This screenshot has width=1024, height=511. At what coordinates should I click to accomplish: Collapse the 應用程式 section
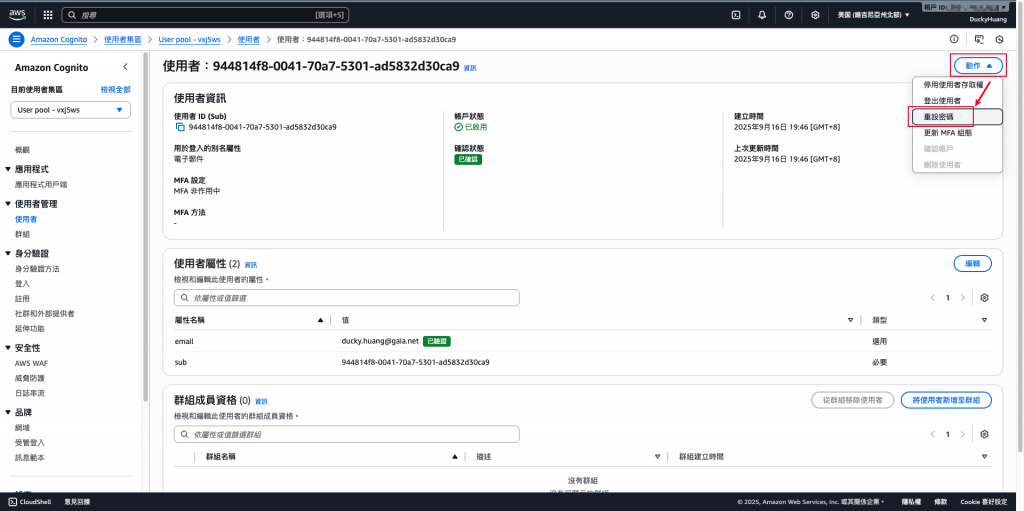[x=8, y=169]
